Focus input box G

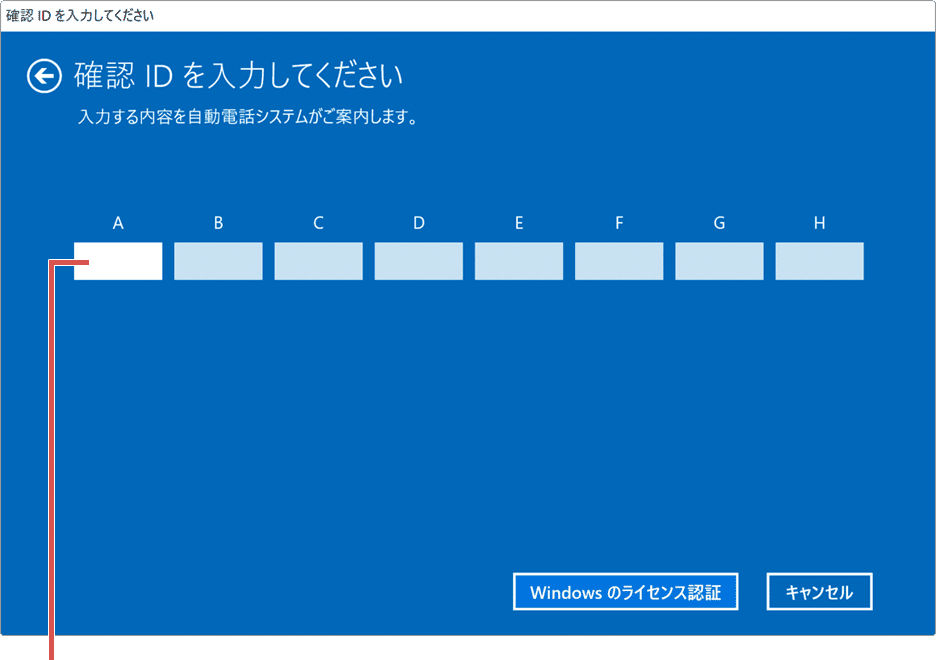(x=719, y=260)
